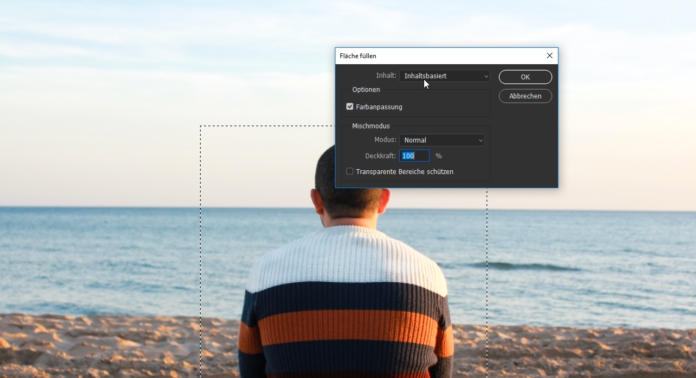Click the top edge of the dotted selection
Viewport: 696px width, 378px height.
coord(266,126)
